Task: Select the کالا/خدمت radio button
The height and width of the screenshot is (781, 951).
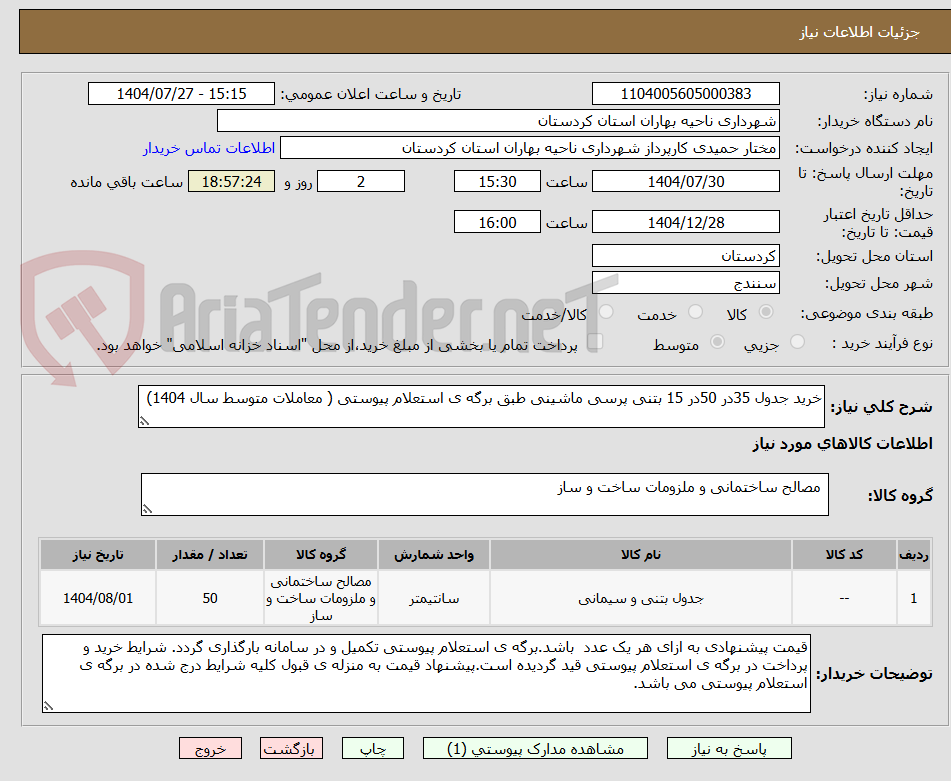Action: coord(605,311)
